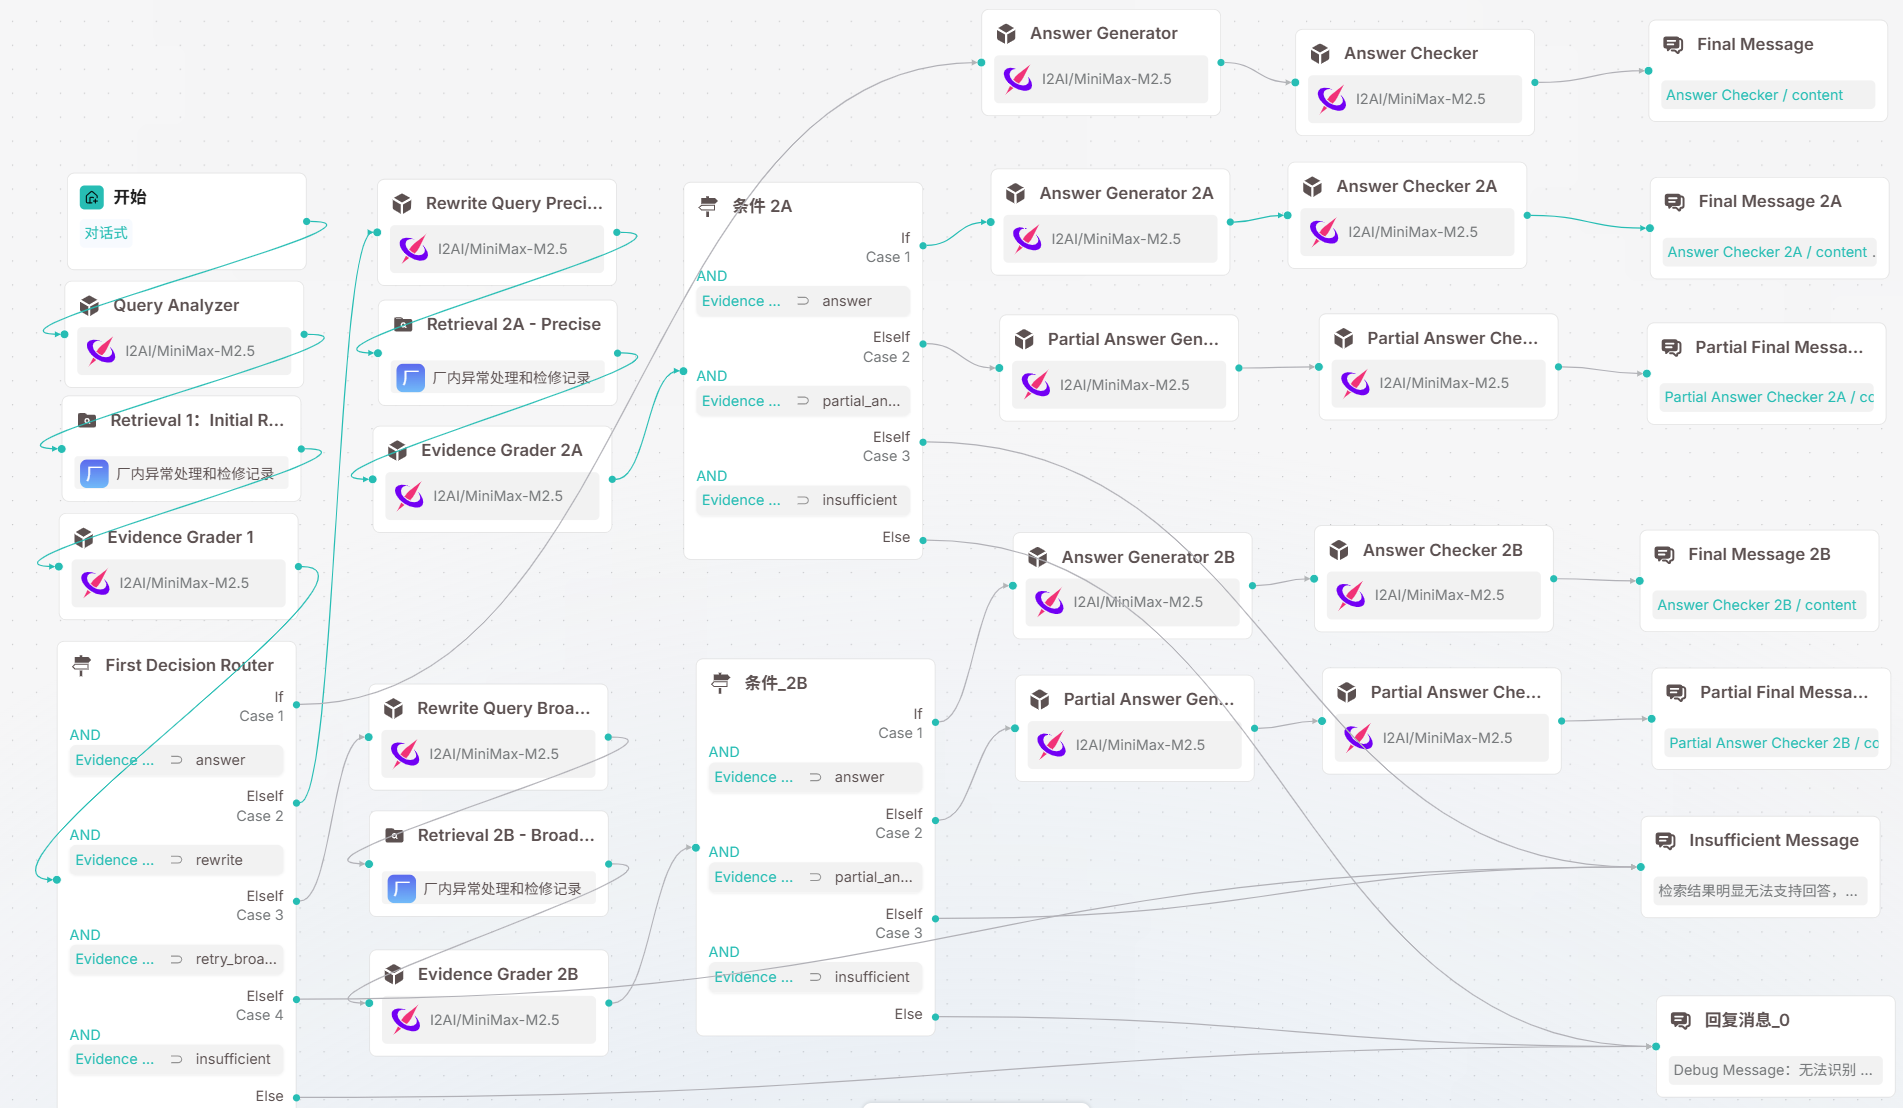Image resolution: width=1903 pixels, height=1108 pixels.
Task: Click the First Decision Router branch icon
Action: (82, 665)
